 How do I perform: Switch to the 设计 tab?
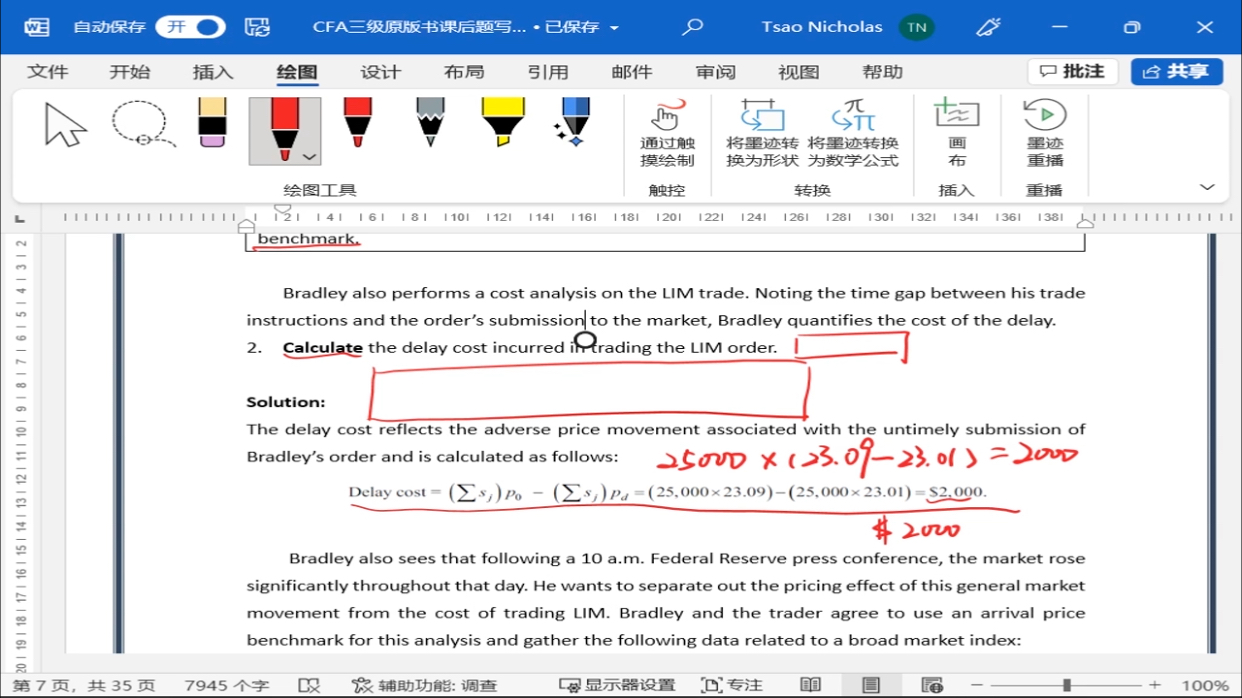point(380,72)
